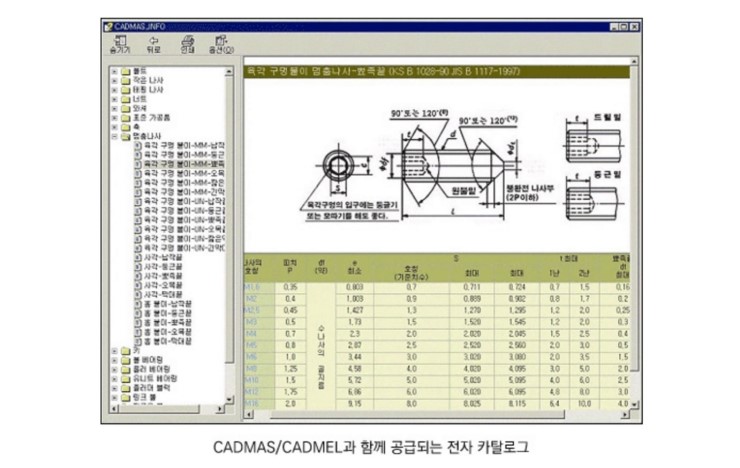Click page icon of 사각-막대끝
Image resolution: width=740 pixels, height=468 pixels.
point(138,294)
